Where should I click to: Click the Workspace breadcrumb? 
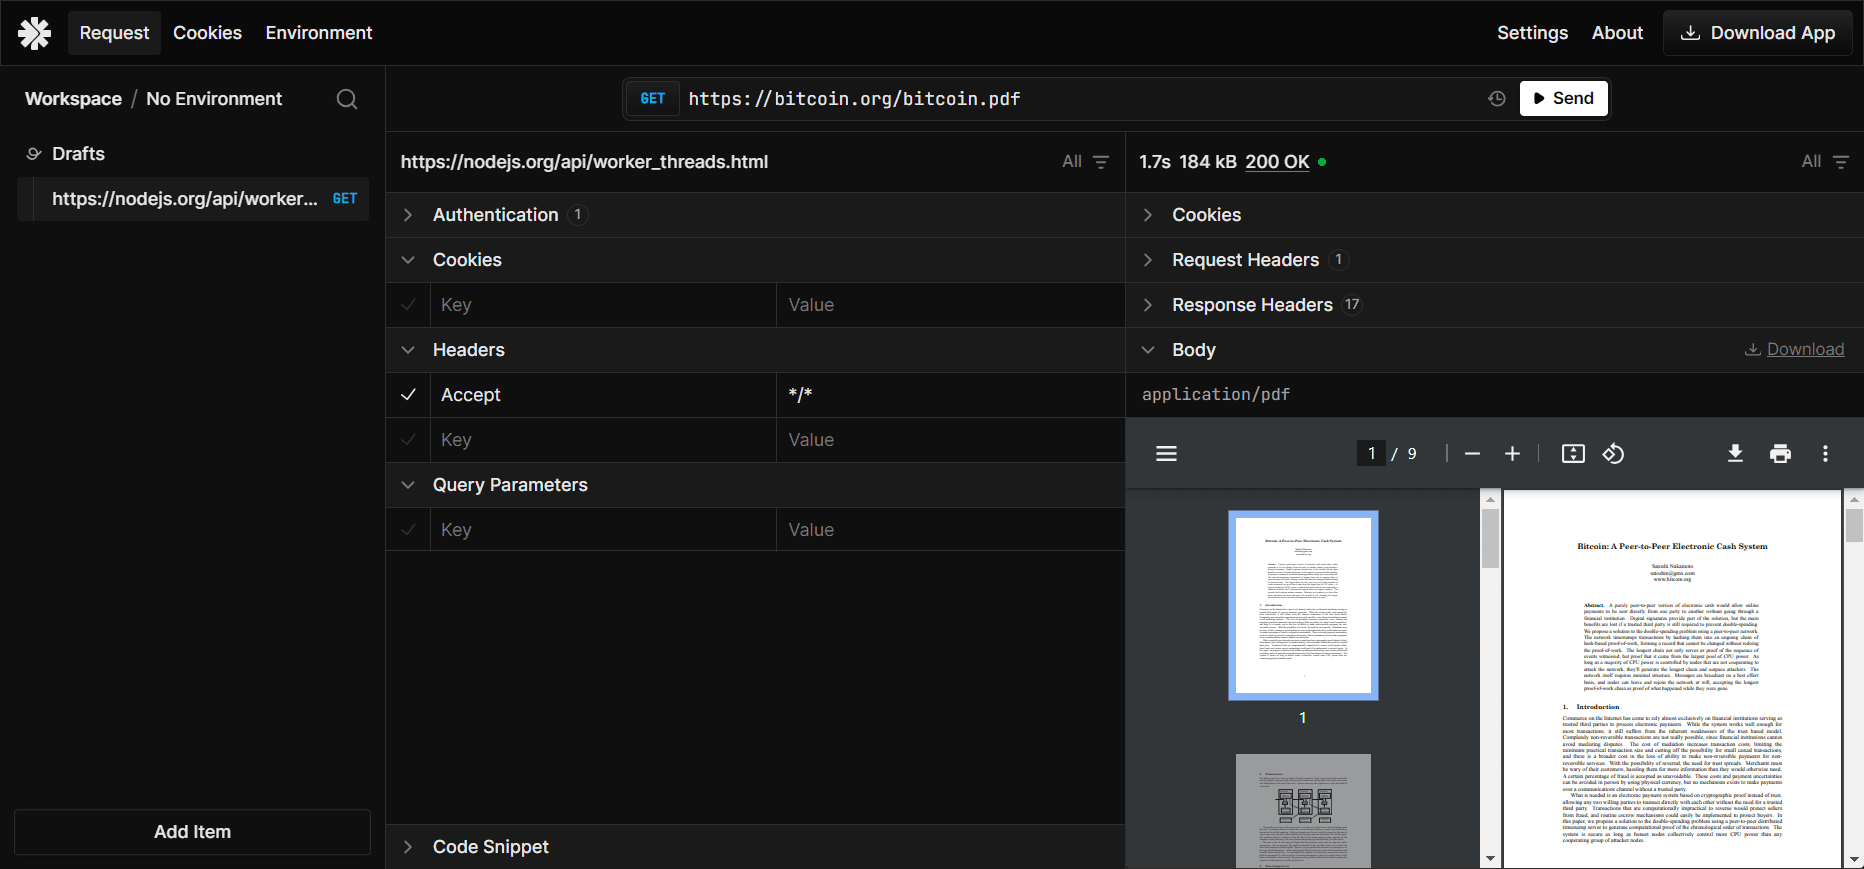[73, 99]
